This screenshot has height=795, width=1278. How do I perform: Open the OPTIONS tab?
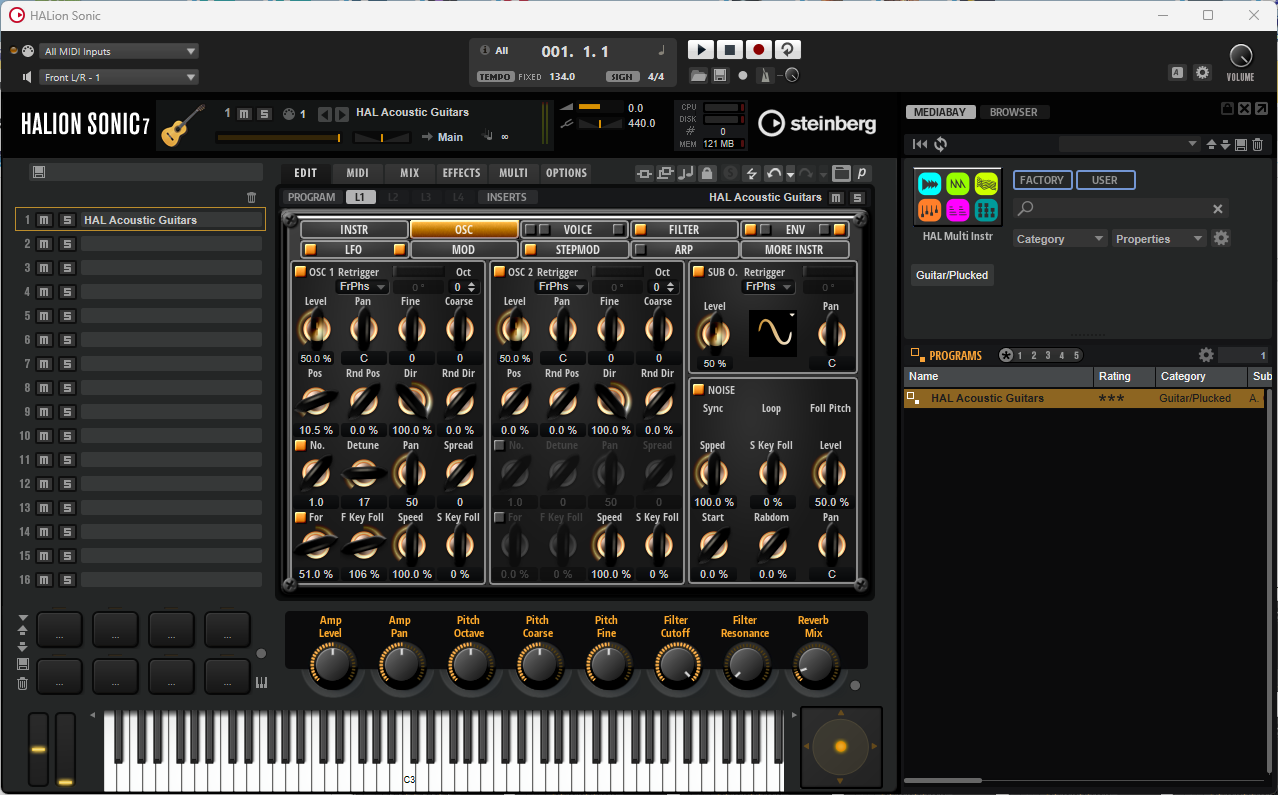[566, 173]
